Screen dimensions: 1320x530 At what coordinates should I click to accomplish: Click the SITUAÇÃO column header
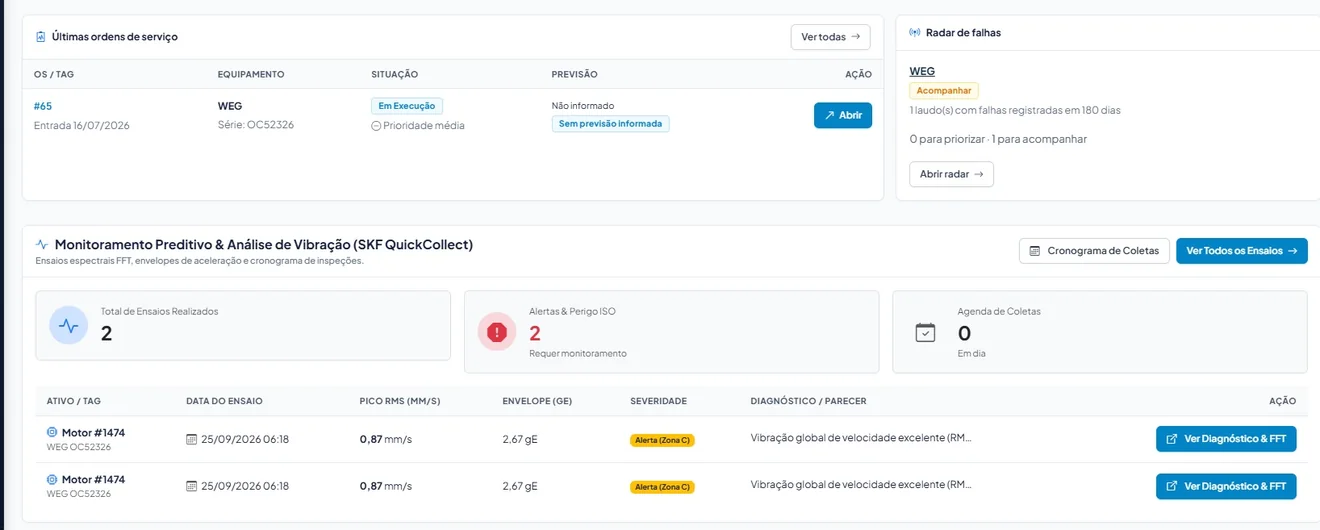(x=394, y=74)
